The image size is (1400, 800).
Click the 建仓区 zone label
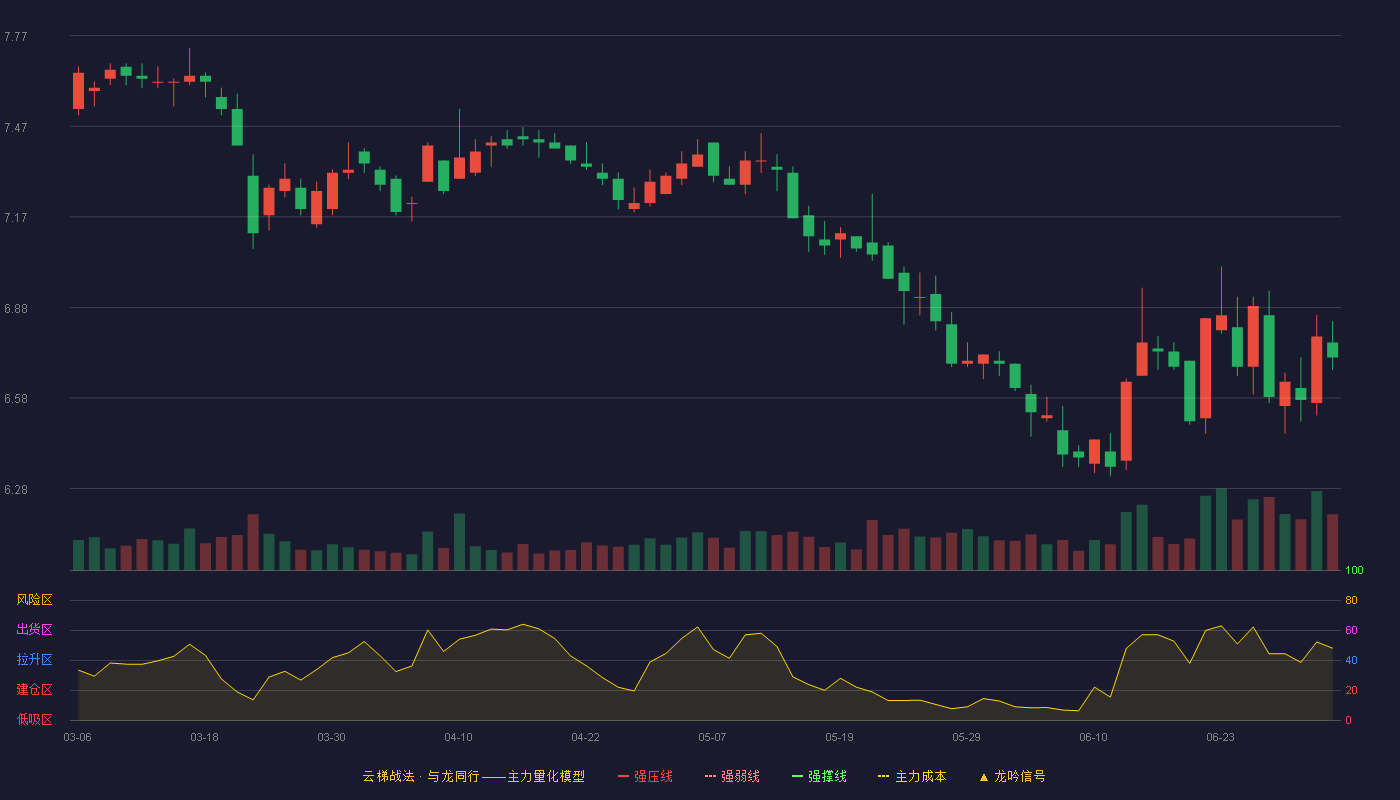click(34, 690)
